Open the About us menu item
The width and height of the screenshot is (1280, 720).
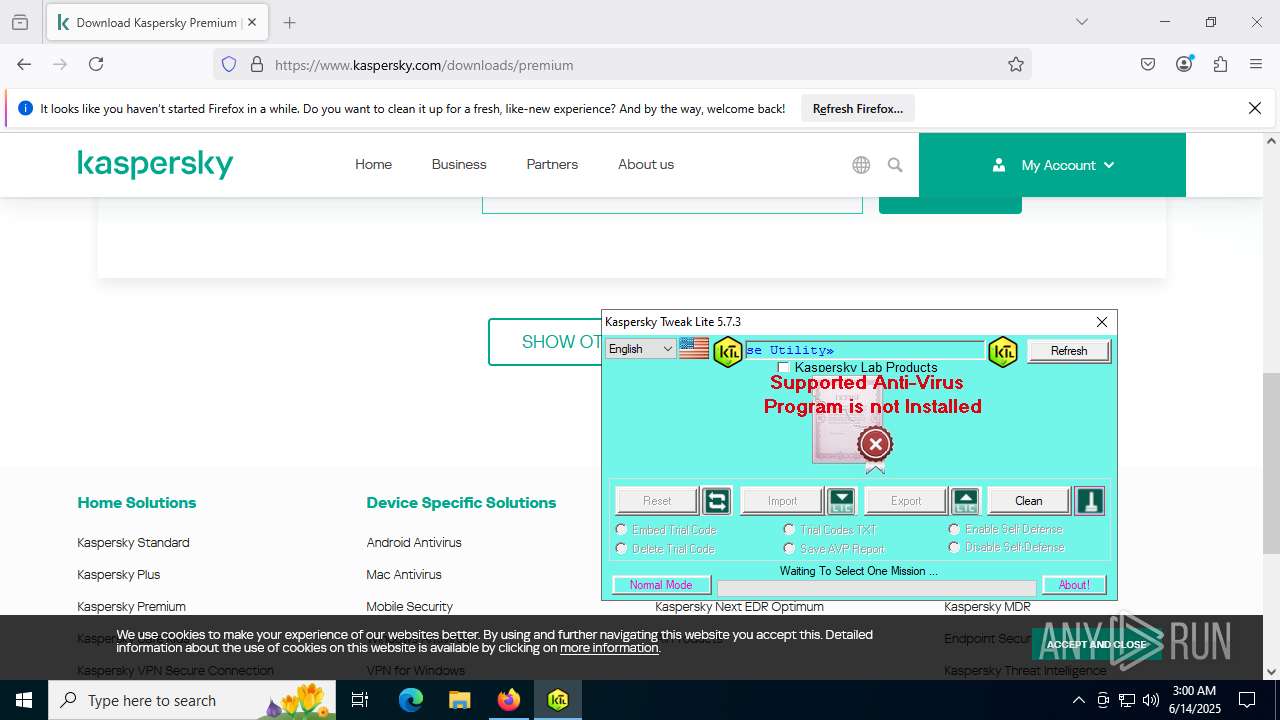pyautogui.click(x=646, y=164)
